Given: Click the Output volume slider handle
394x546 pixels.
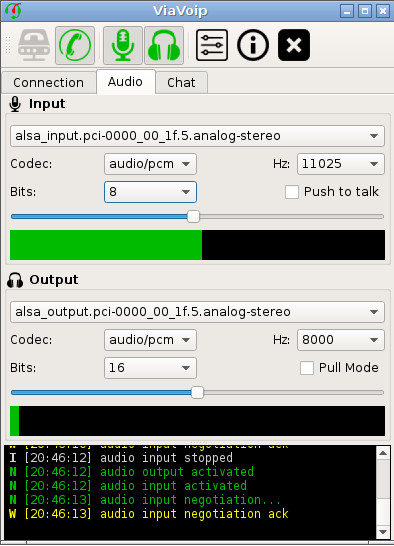Looking at the screenshot, I should point(198,393).
